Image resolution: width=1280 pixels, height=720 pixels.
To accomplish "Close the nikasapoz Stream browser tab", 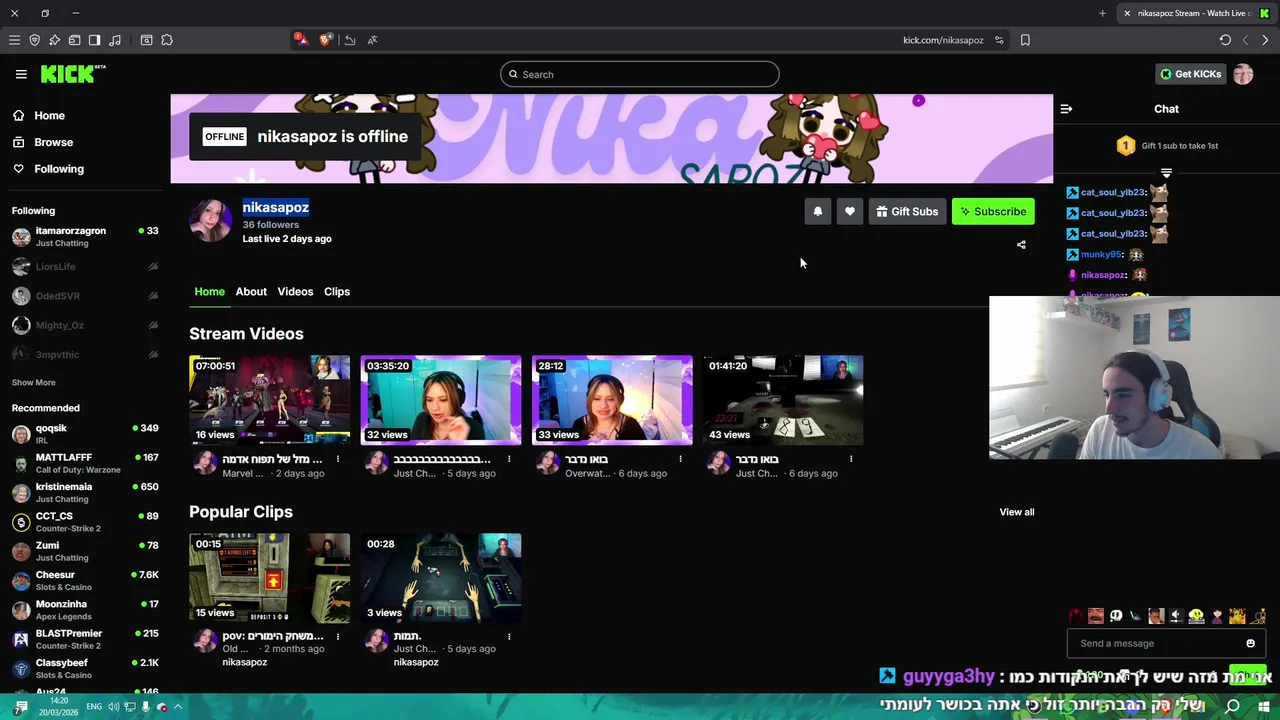I will click(x=1127, y=13).
